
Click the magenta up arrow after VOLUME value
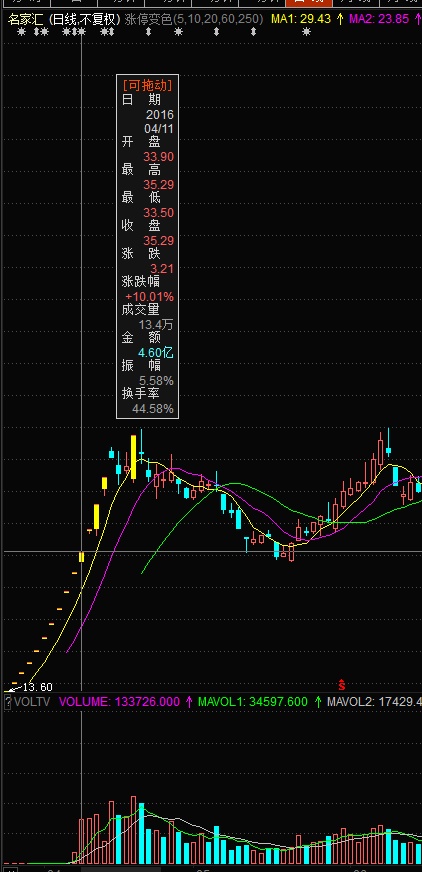coord(189,702)
